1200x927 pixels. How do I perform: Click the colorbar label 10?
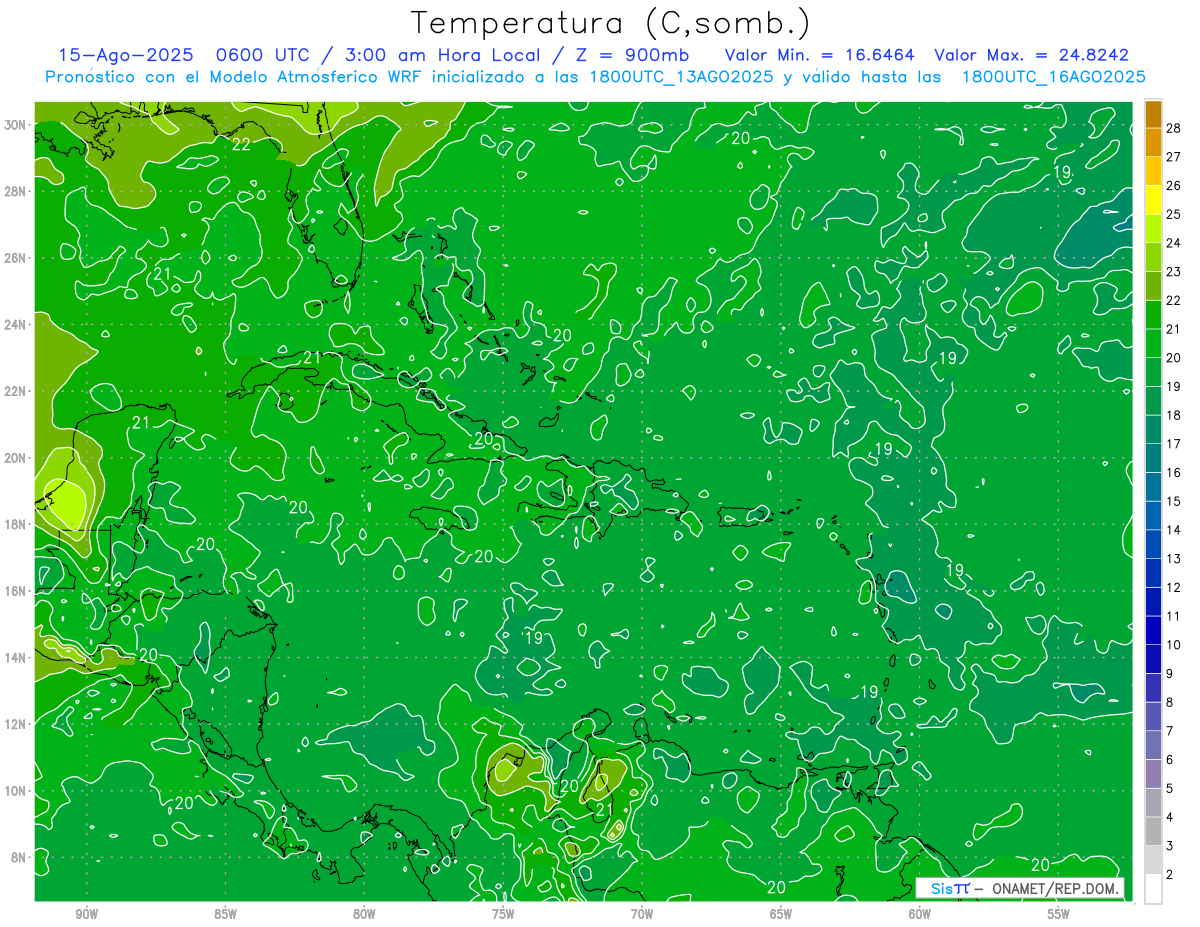[x=1174, y=645]
